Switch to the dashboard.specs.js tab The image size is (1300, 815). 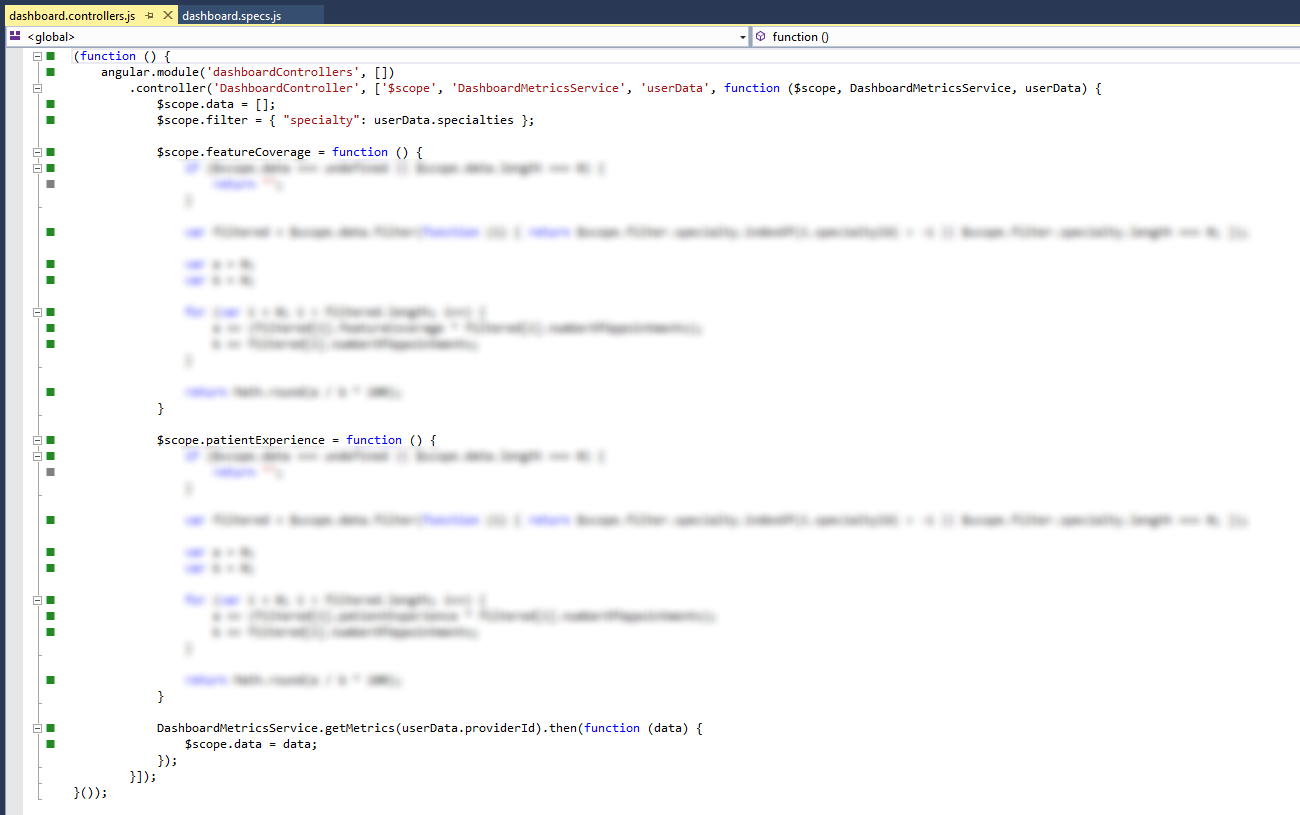pos(232,16)
